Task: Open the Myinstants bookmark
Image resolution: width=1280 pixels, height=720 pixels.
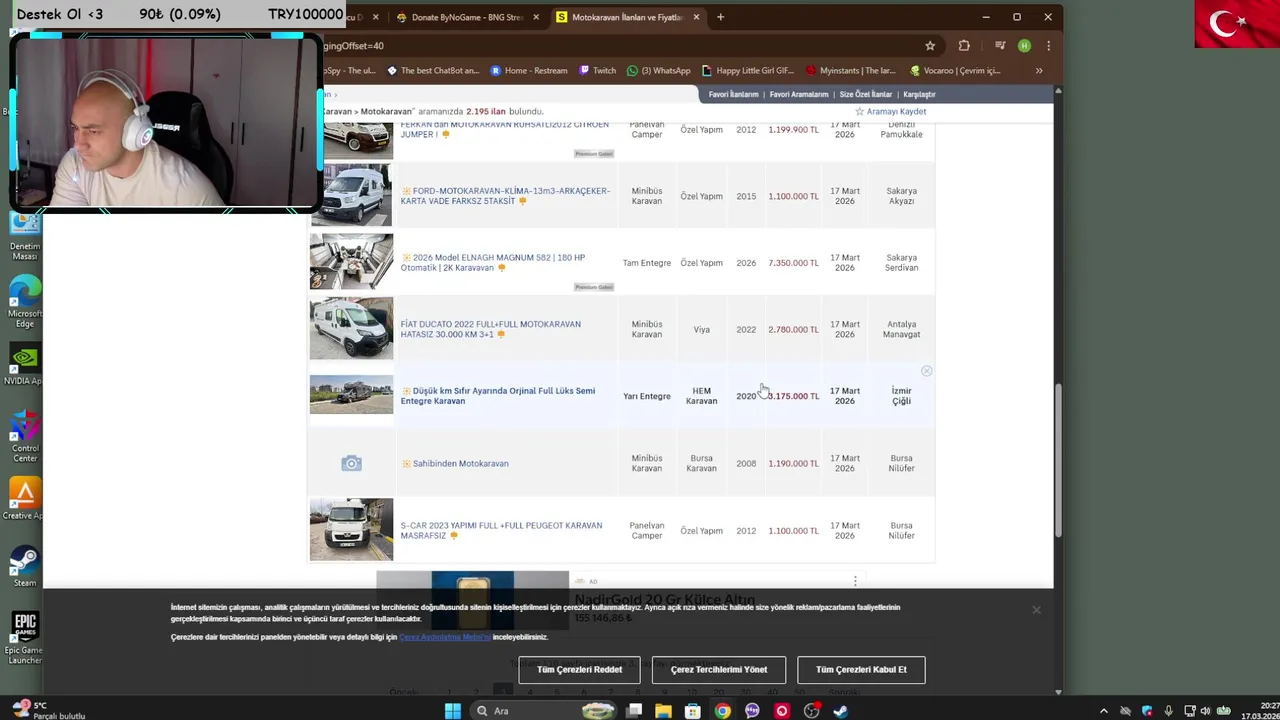Action: point(850,71)
